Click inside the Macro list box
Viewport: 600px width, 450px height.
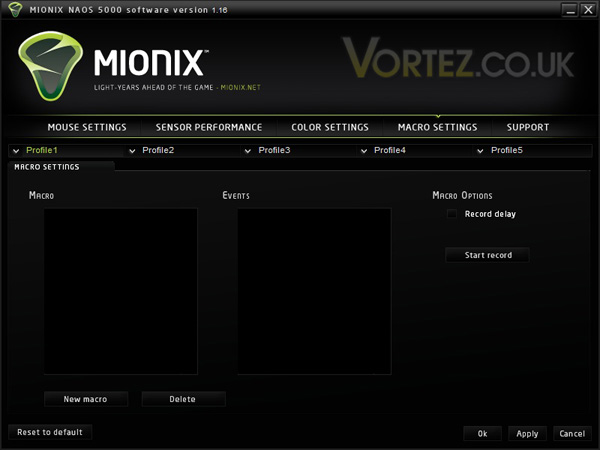coord(121,291)
